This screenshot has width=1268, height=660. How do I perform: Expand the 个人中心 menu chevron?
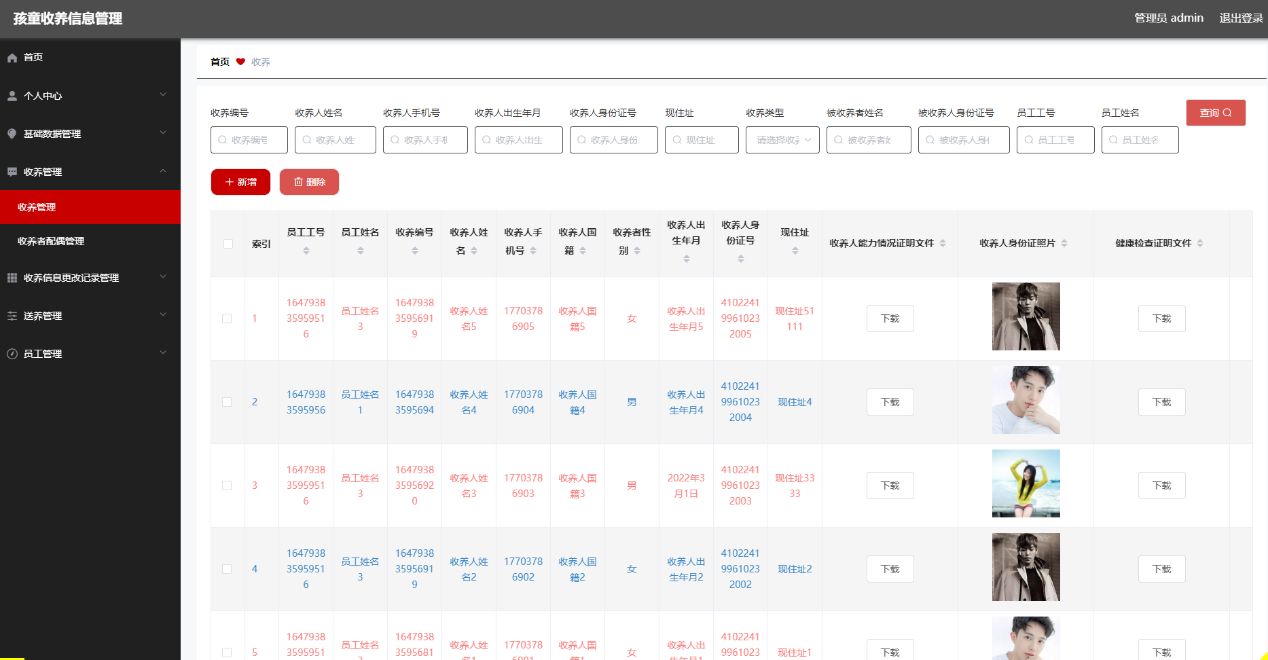tap(163, 96)
